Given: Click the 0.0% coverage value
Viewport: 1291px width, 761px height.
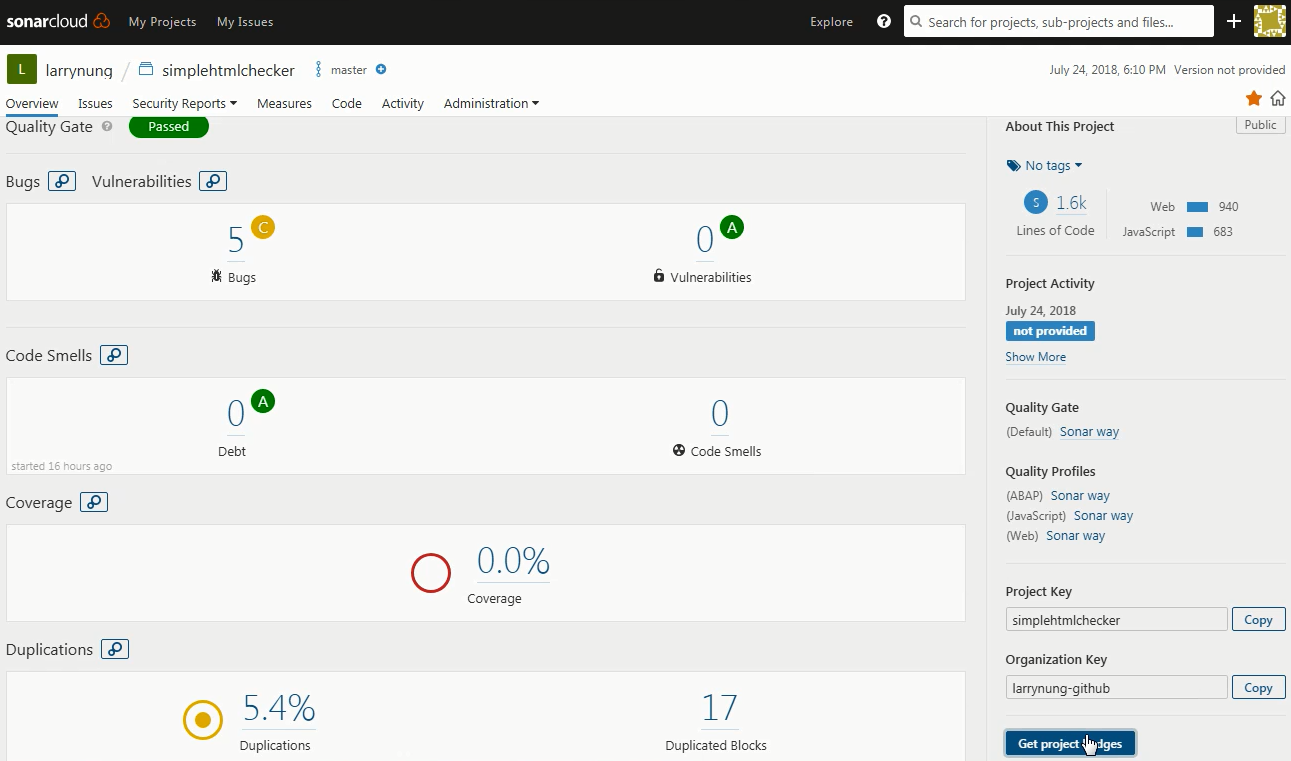Looking at the screenshot, I should tap(513, 561).
